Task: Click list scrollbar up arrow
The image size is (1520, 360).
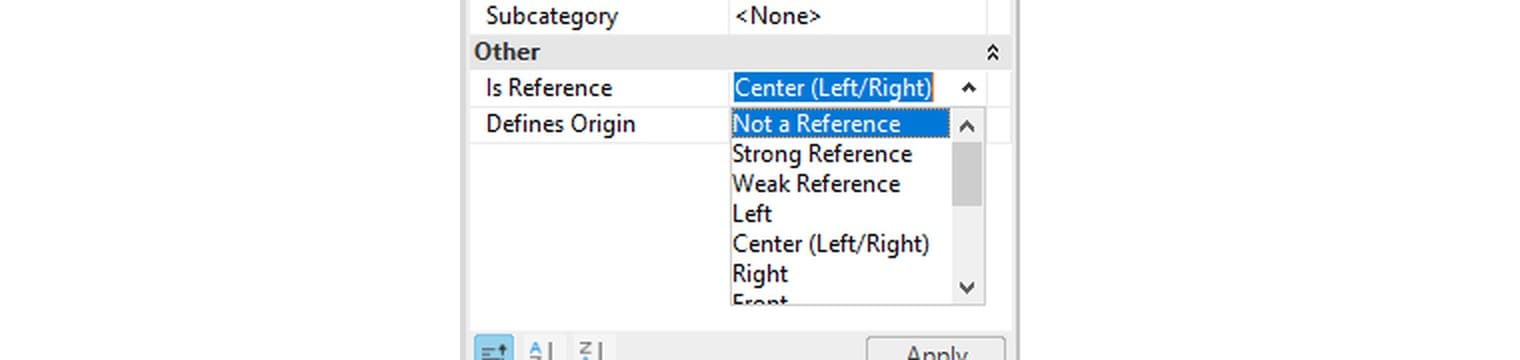Action: tap(966, 126)
